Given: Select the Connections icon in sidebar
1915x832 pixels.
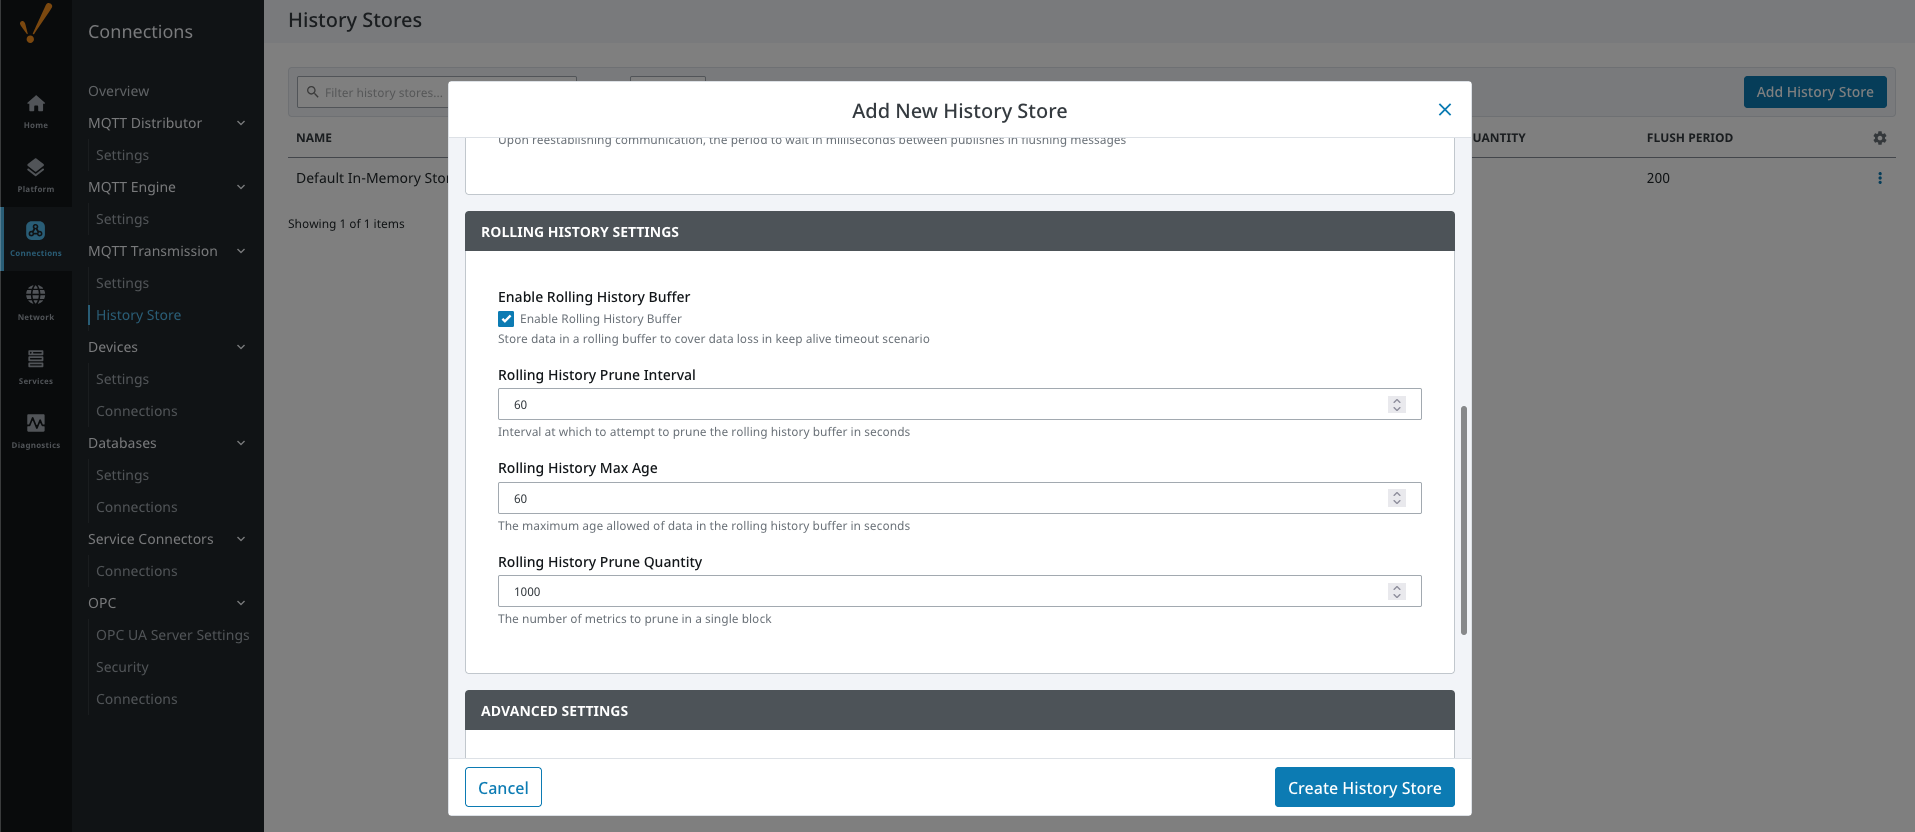Looking at the screenshot, I should (36, 238).
